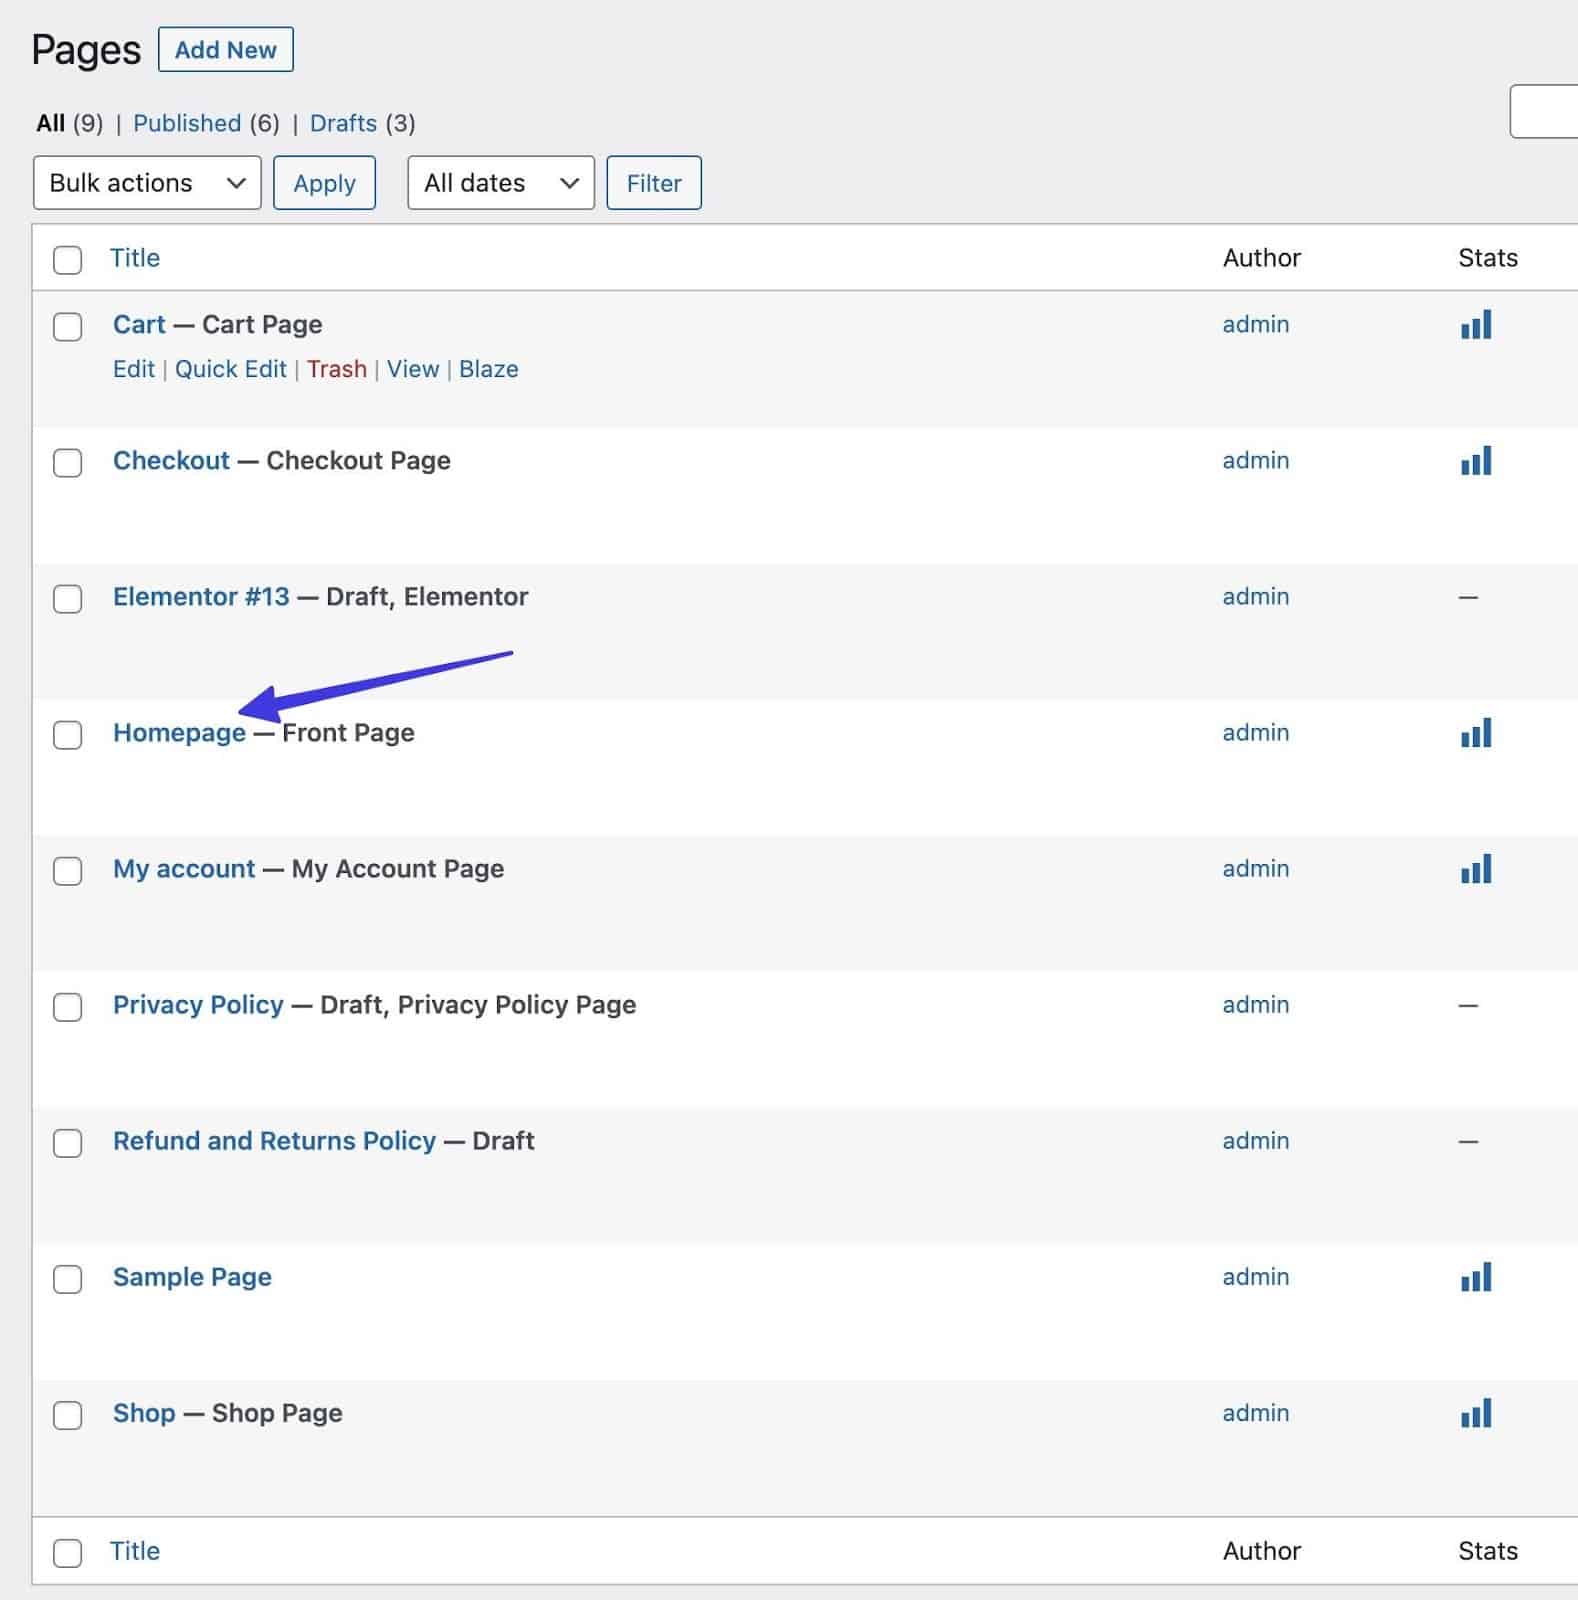Open Quick Edit for the Cart page
This screenshot has height=1600, width=1578.
[x=231, y=369]
